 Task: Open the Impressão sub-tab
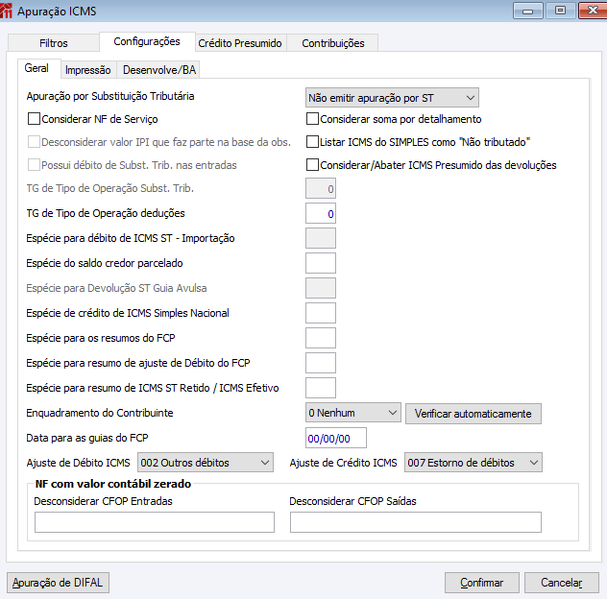88,70
